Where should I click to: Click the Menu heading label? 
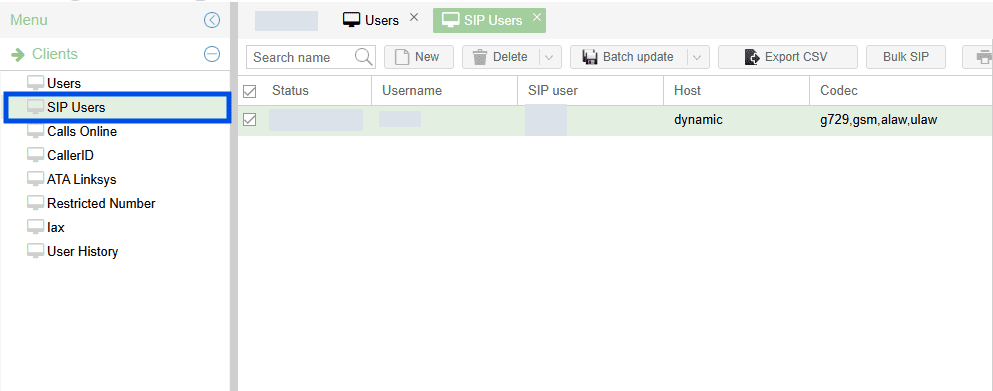[x=28, y=20]
